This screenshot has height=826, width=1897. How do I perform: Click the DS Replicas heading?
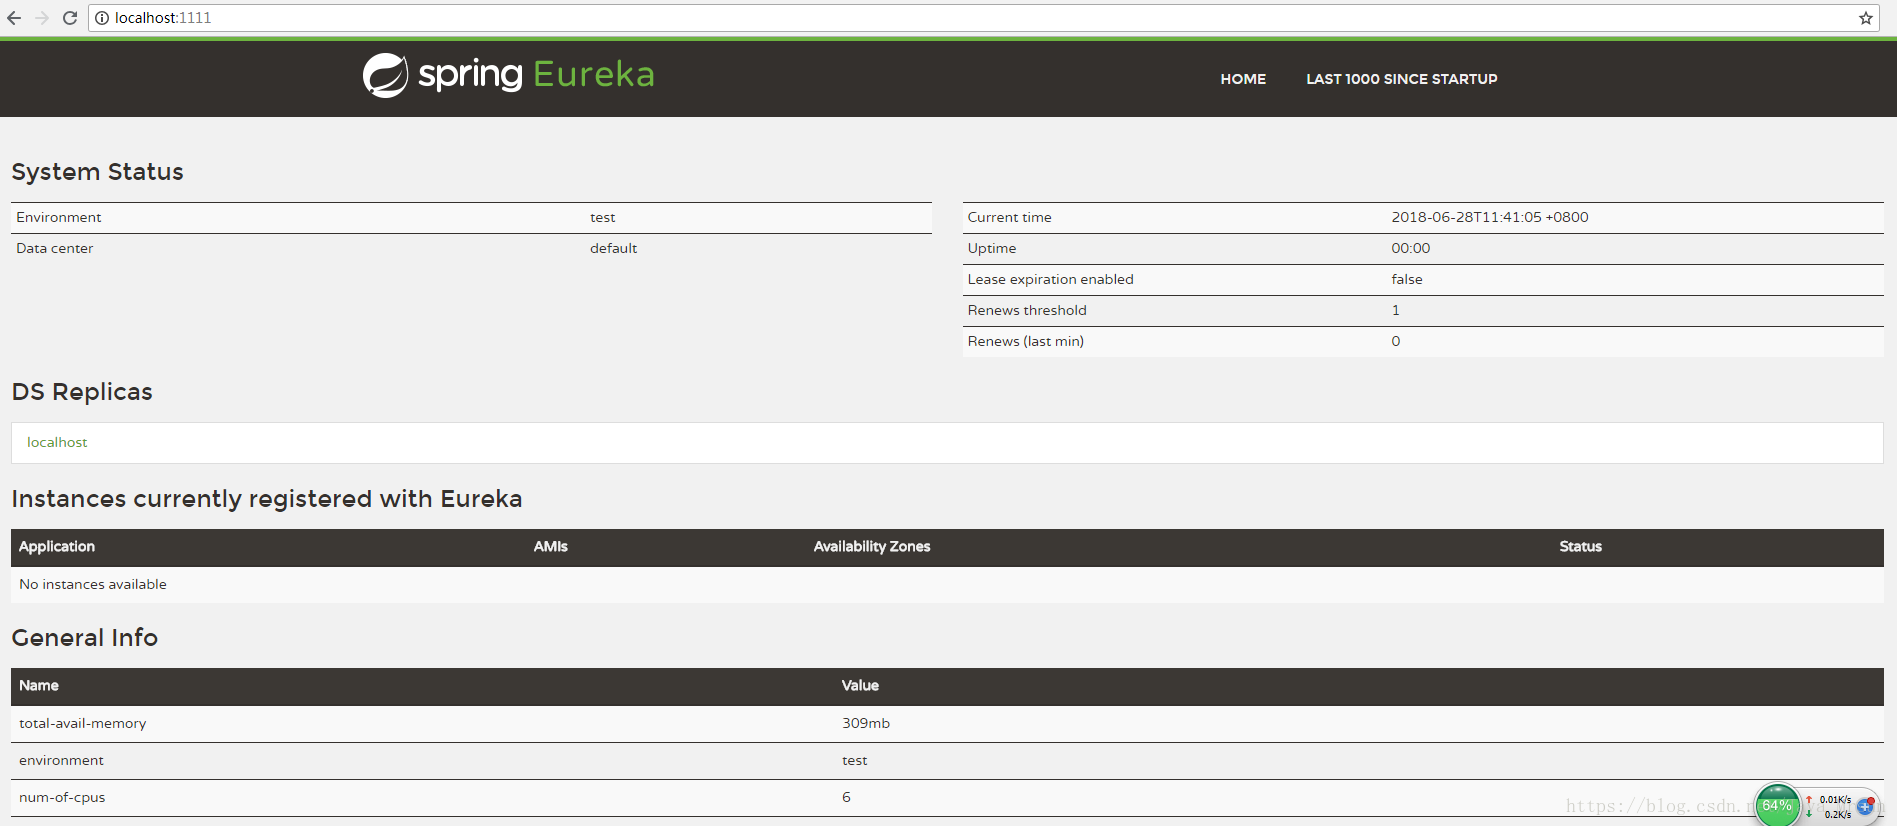coord(82,392)
